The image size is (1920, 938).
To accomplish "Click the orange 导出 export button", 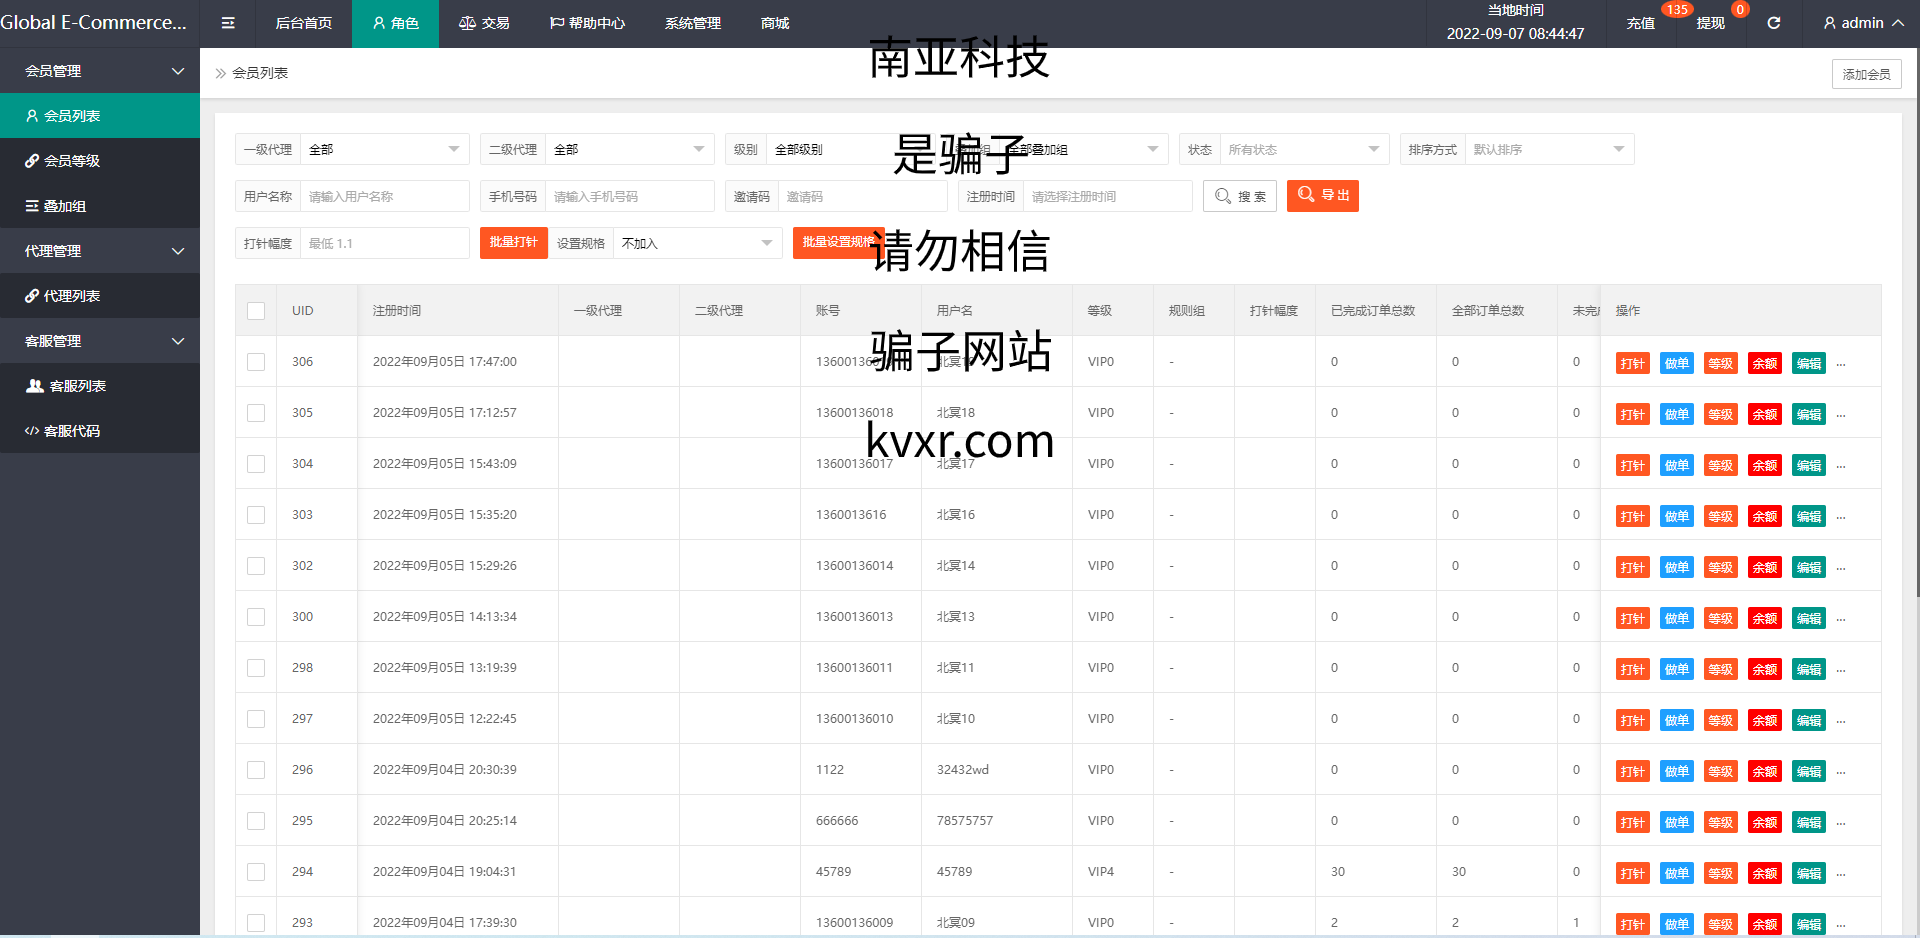I will [x=1323, y=196].
